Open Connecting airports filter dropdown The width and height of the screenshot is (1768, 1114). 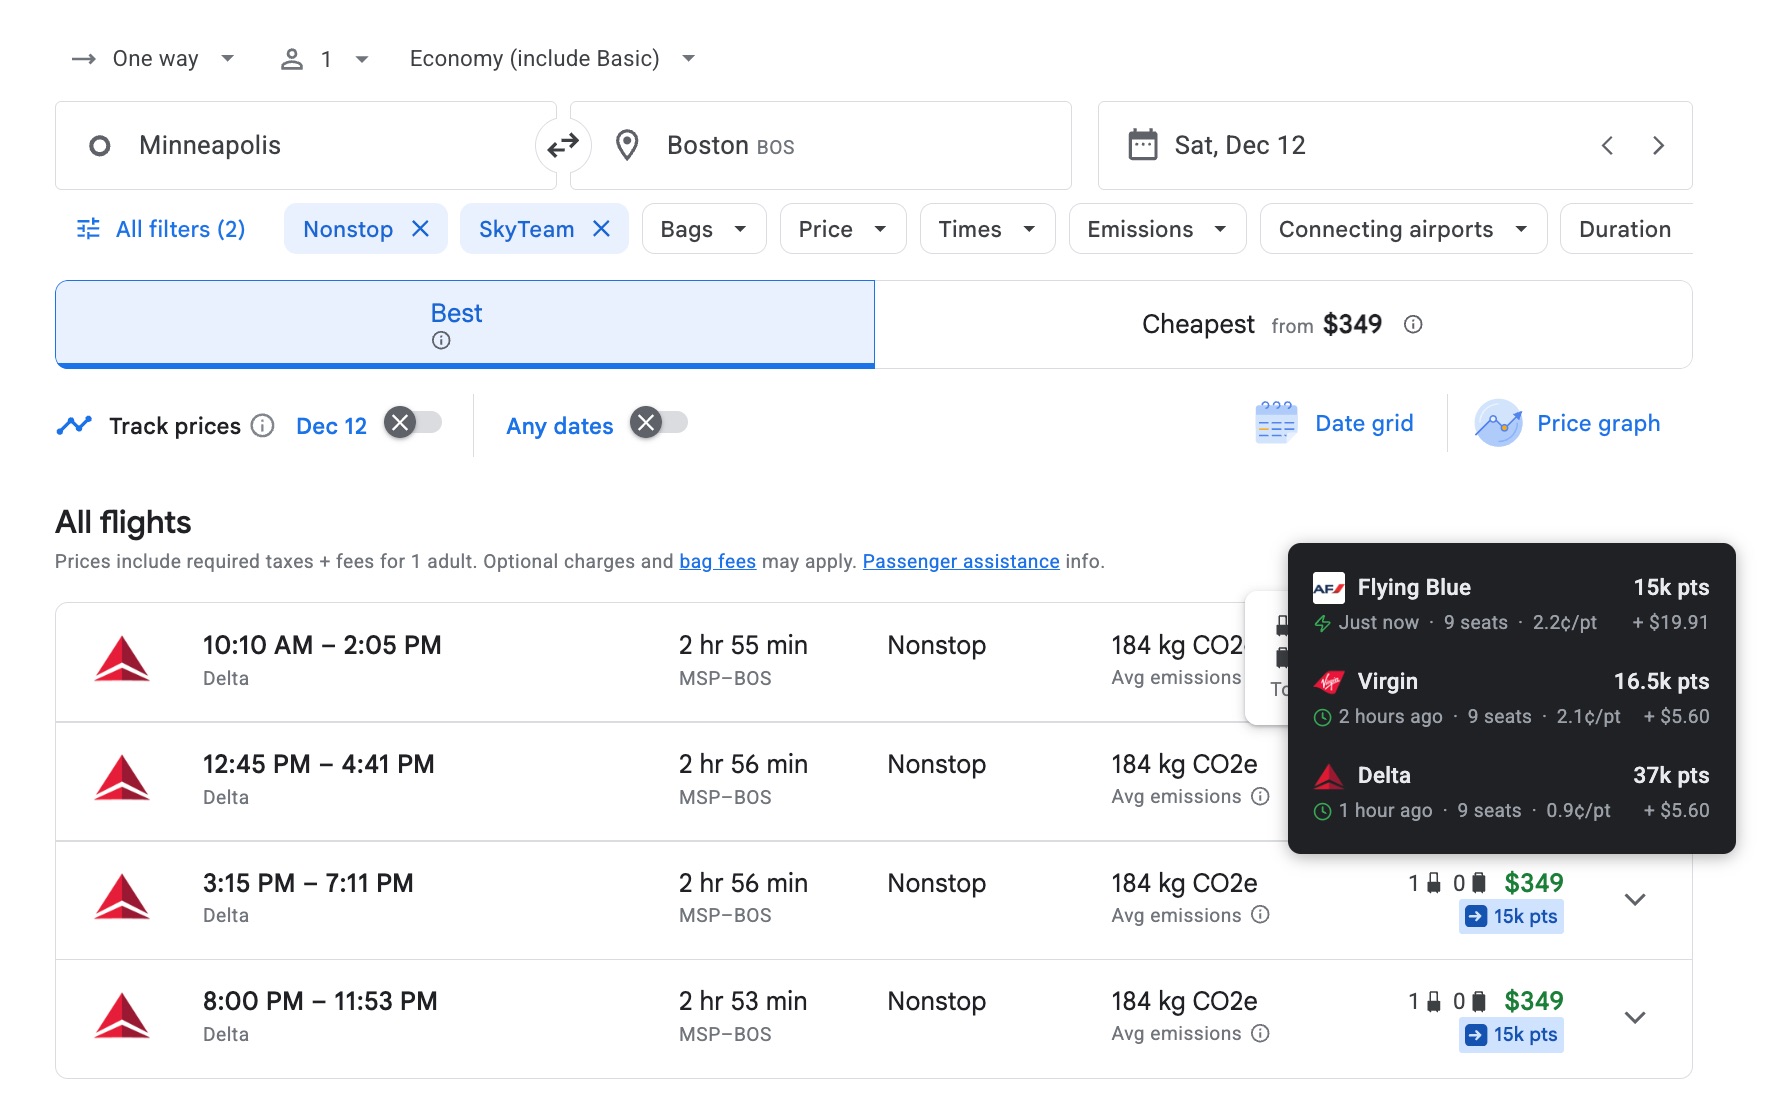[1403, 229]
